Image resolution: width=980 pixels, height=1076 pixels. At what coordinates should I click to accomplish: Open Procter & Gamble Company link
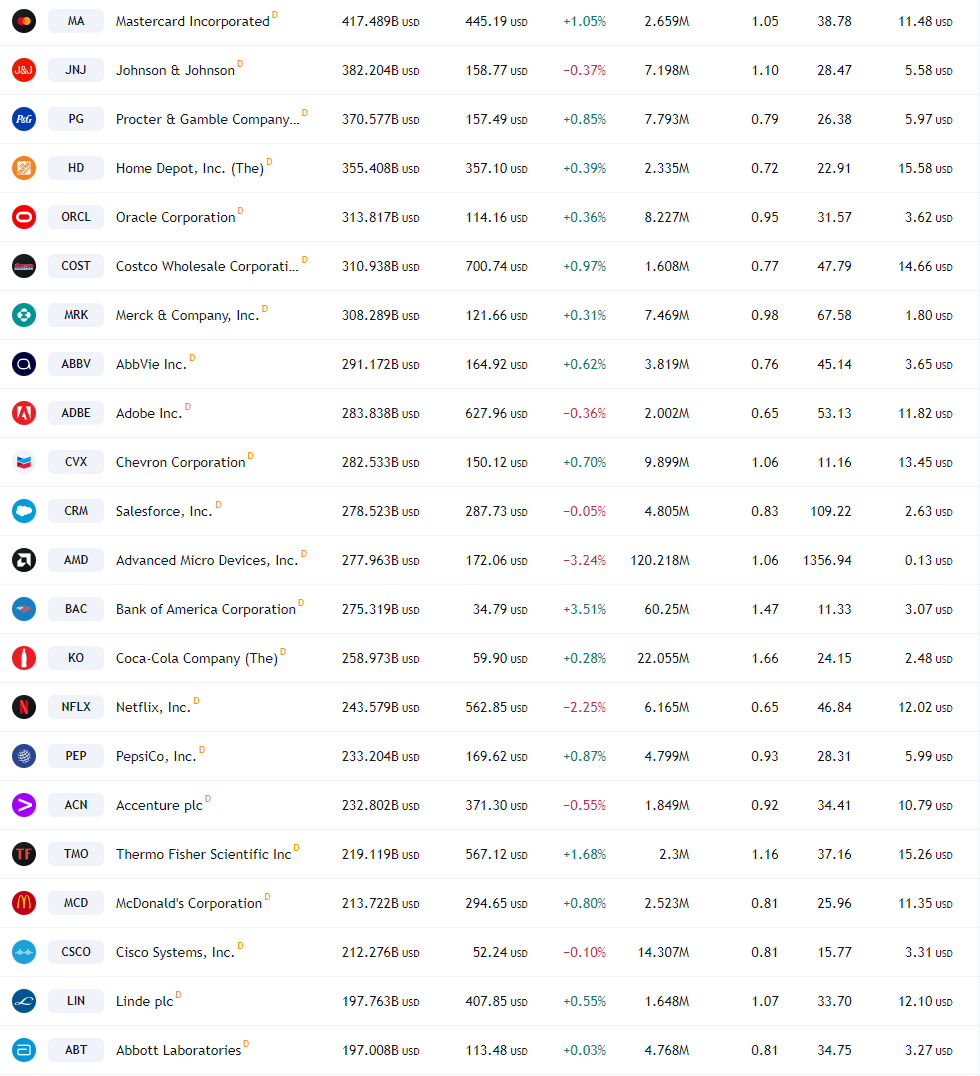[208, 119]
